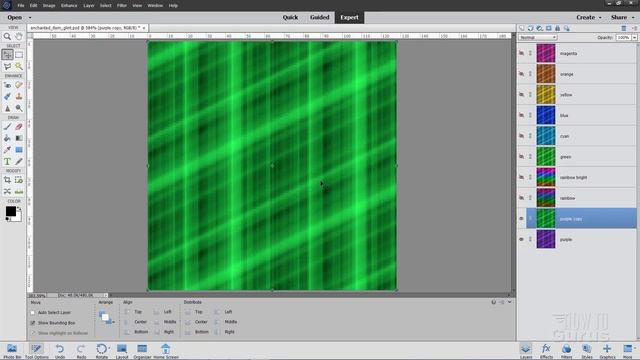This screenshot has width=640, height=360.
Task: Toggle visibility of yellow layer
Action: [521, 95]
